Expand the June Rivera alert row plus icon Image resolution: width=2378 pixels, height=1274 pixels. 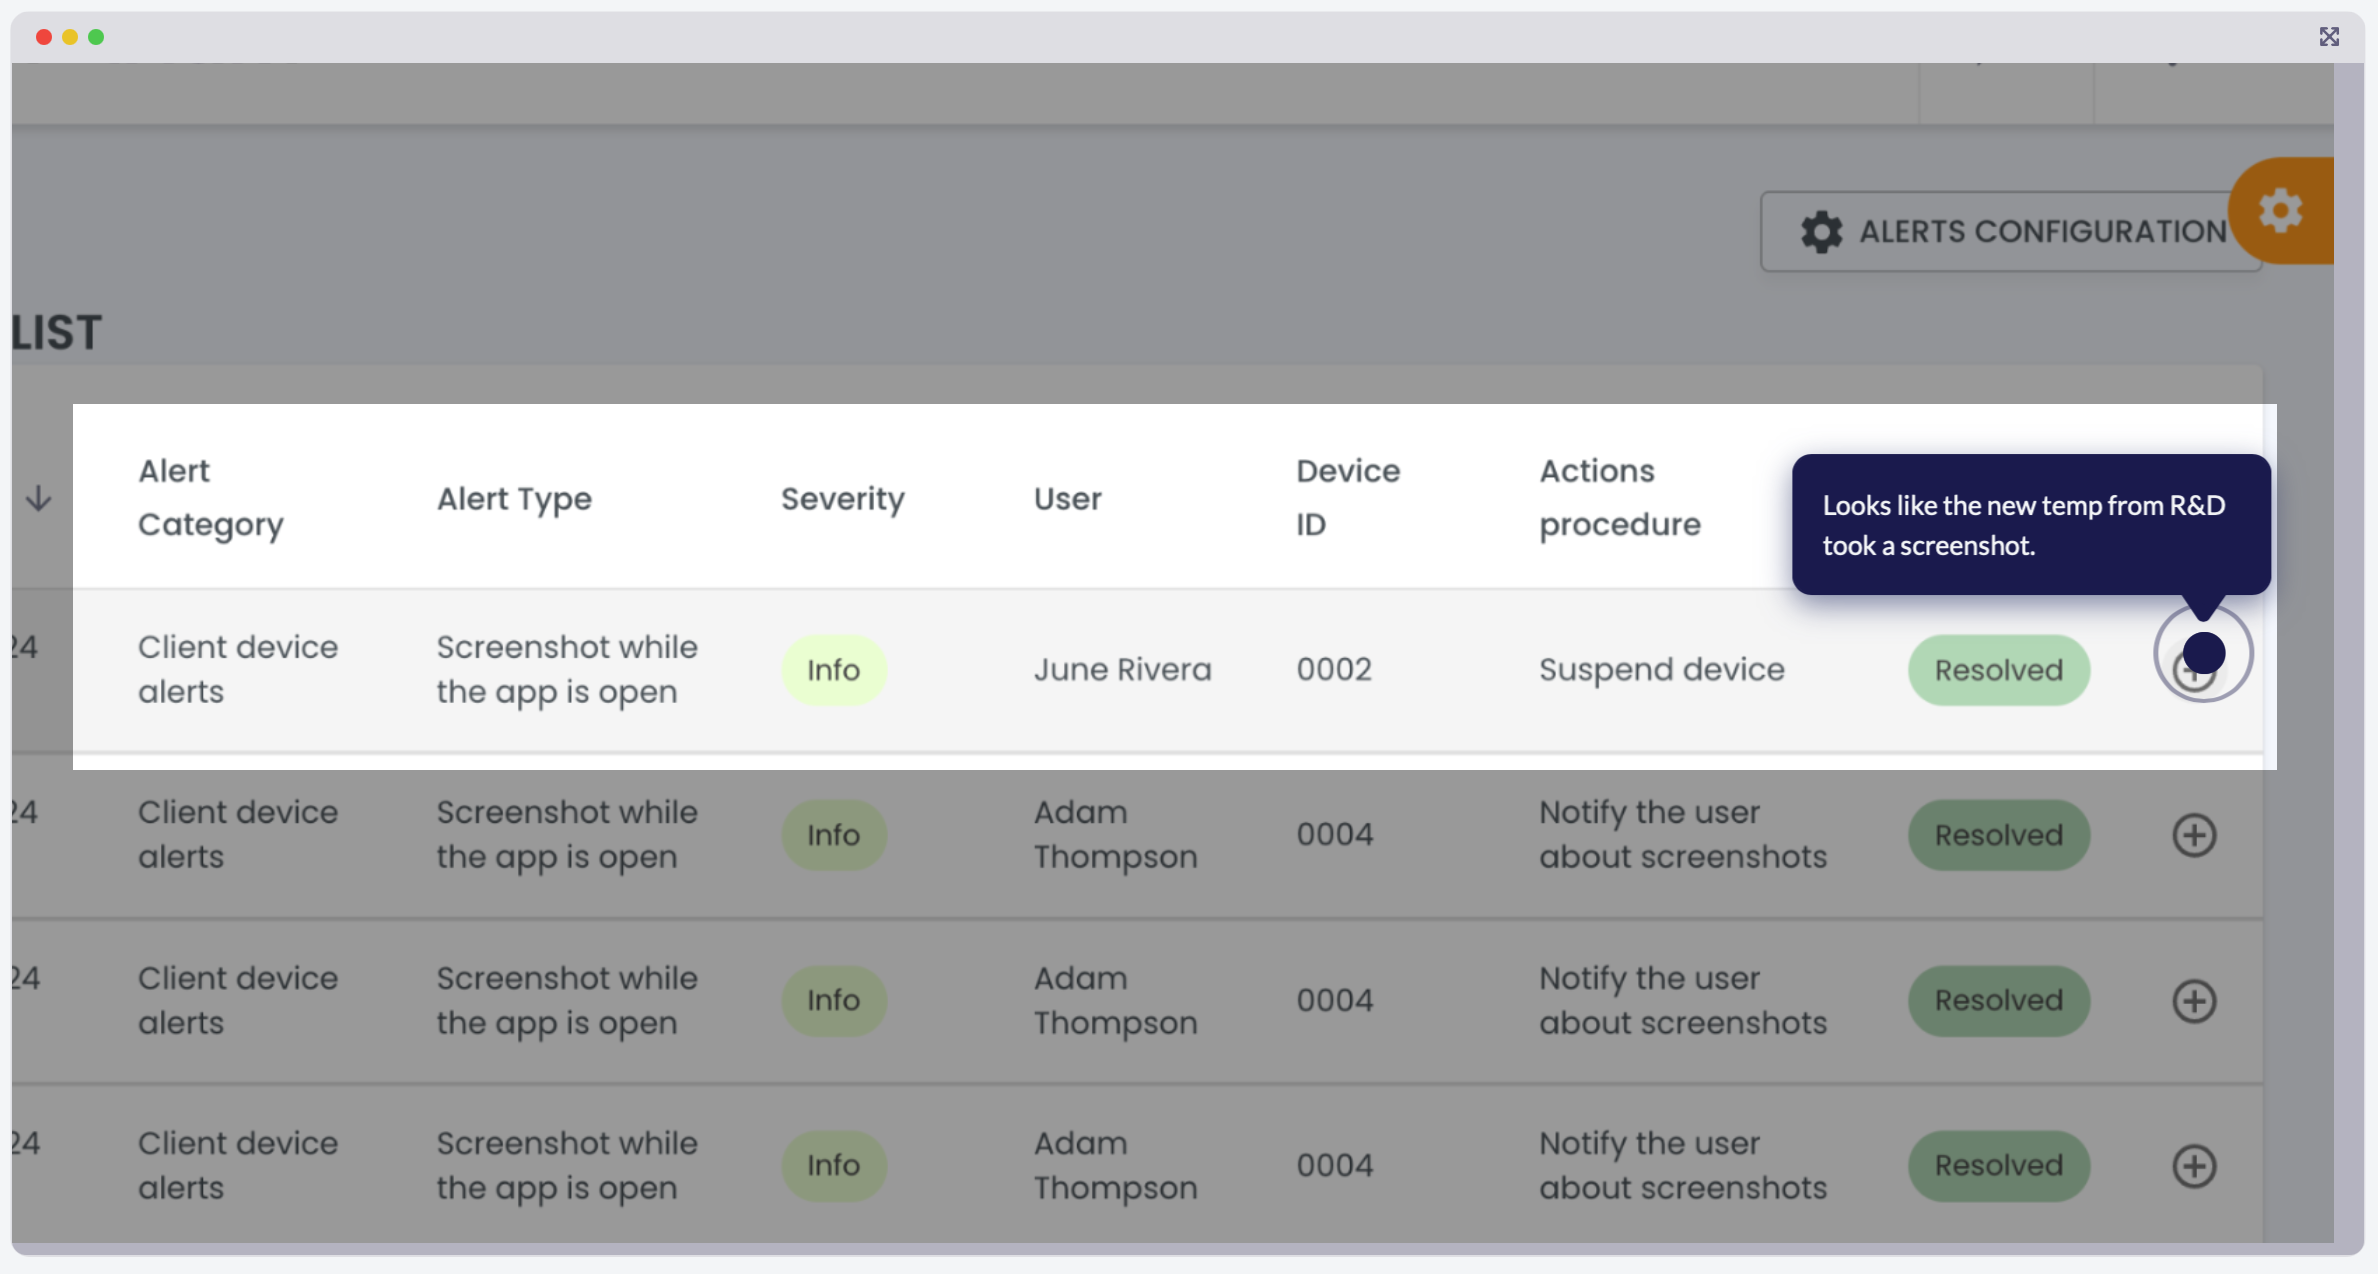[2195, 670]
